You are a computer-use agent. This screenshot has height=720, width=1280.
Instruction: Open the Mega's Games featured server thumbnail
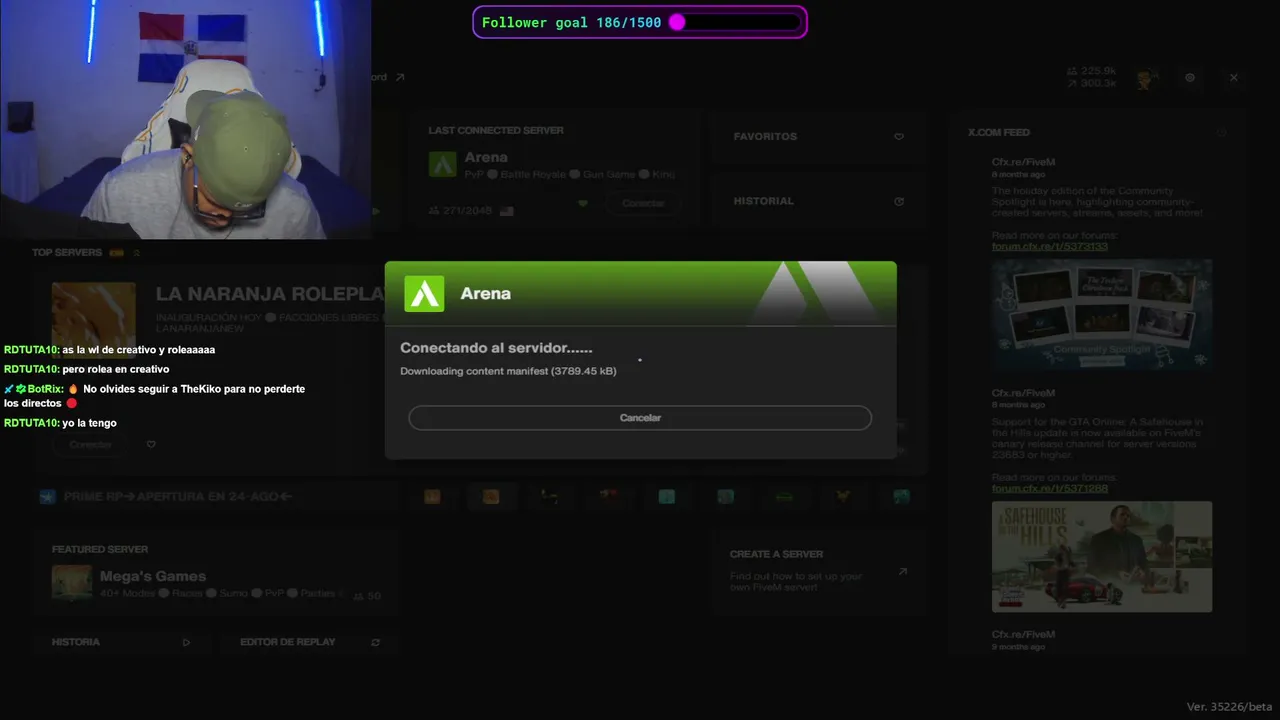coord(72,583)
